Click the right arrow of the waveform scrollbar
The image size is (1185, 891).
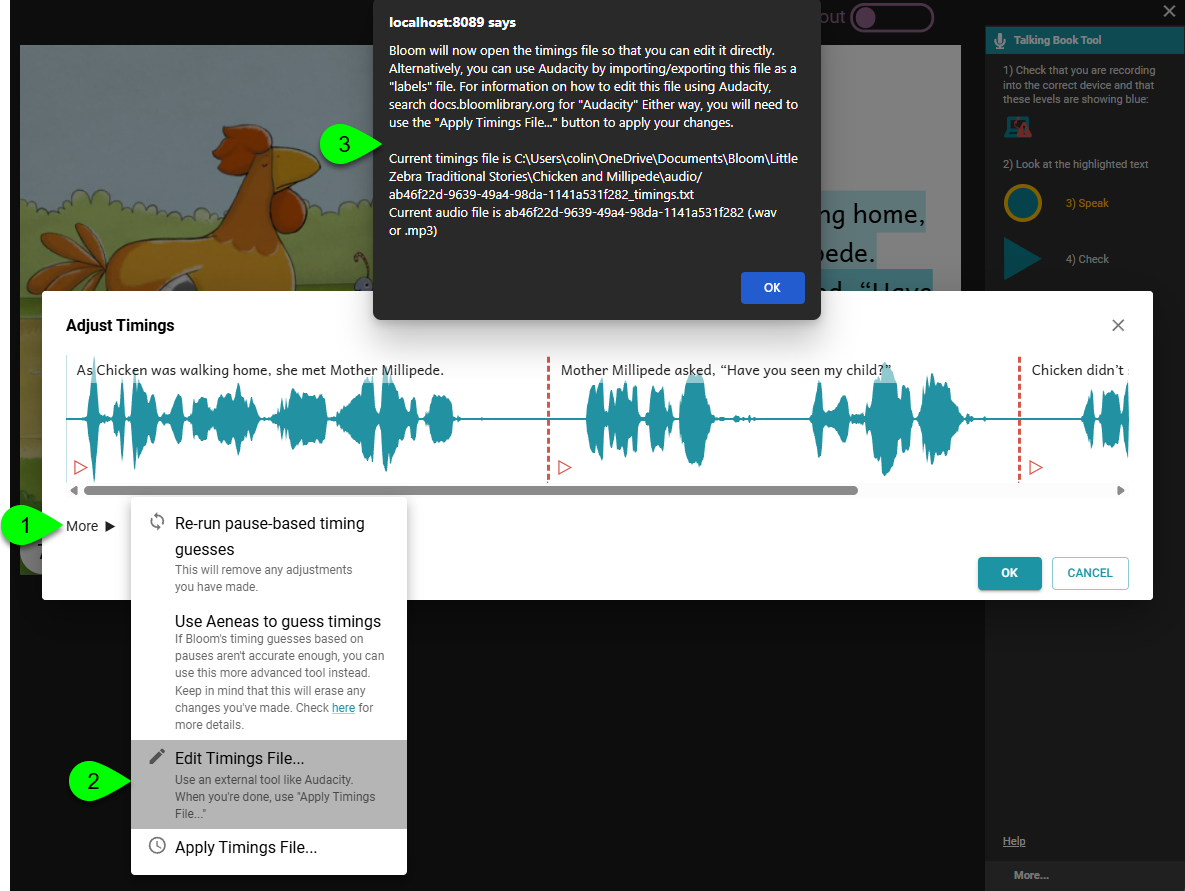(1121, 491)
